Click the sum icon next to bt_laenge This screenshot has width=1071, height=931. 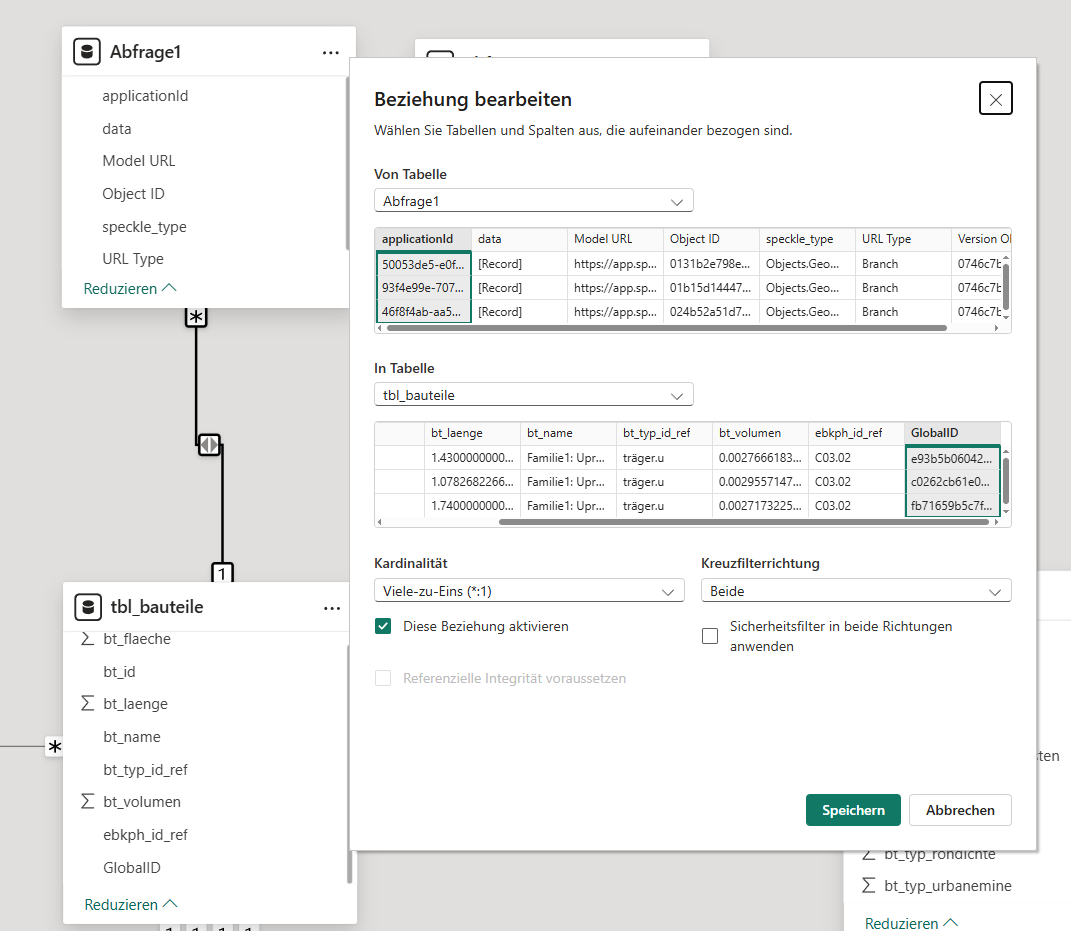tap(87, 704)
